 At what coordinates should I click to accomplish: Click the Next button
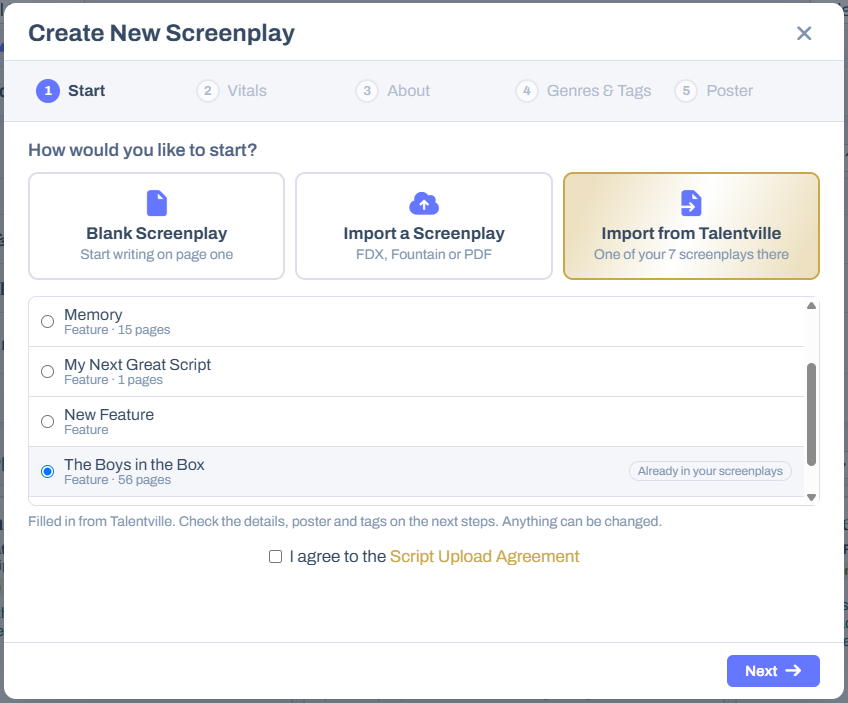pos(773,671)
